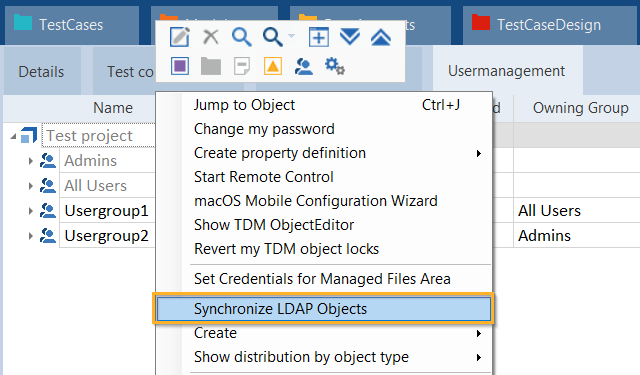Click the plus-in-square add icon

point(319,37)
